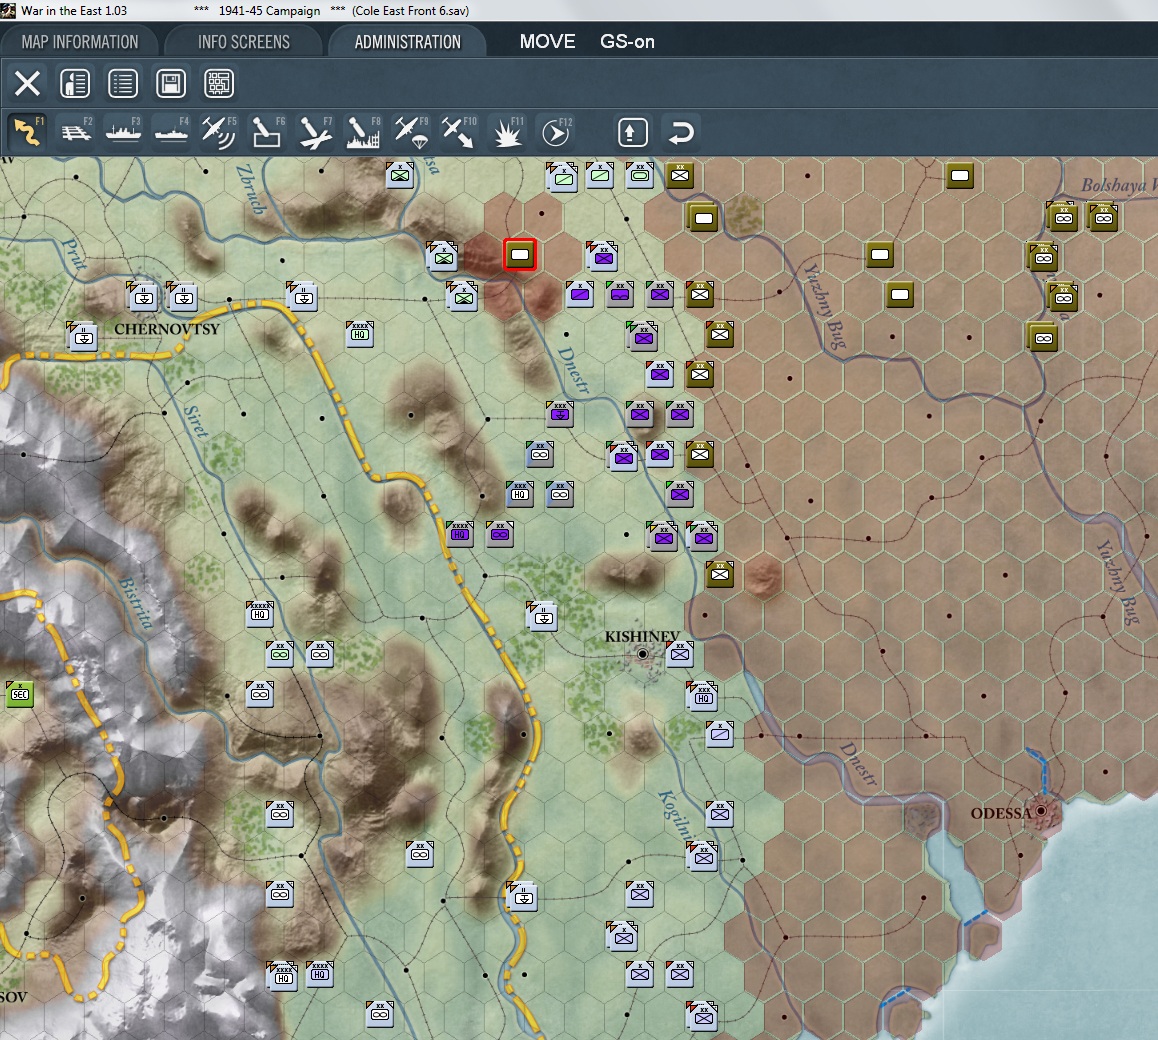
Task: Switch to INFO SCREENS tab
Action: (244, 42)
